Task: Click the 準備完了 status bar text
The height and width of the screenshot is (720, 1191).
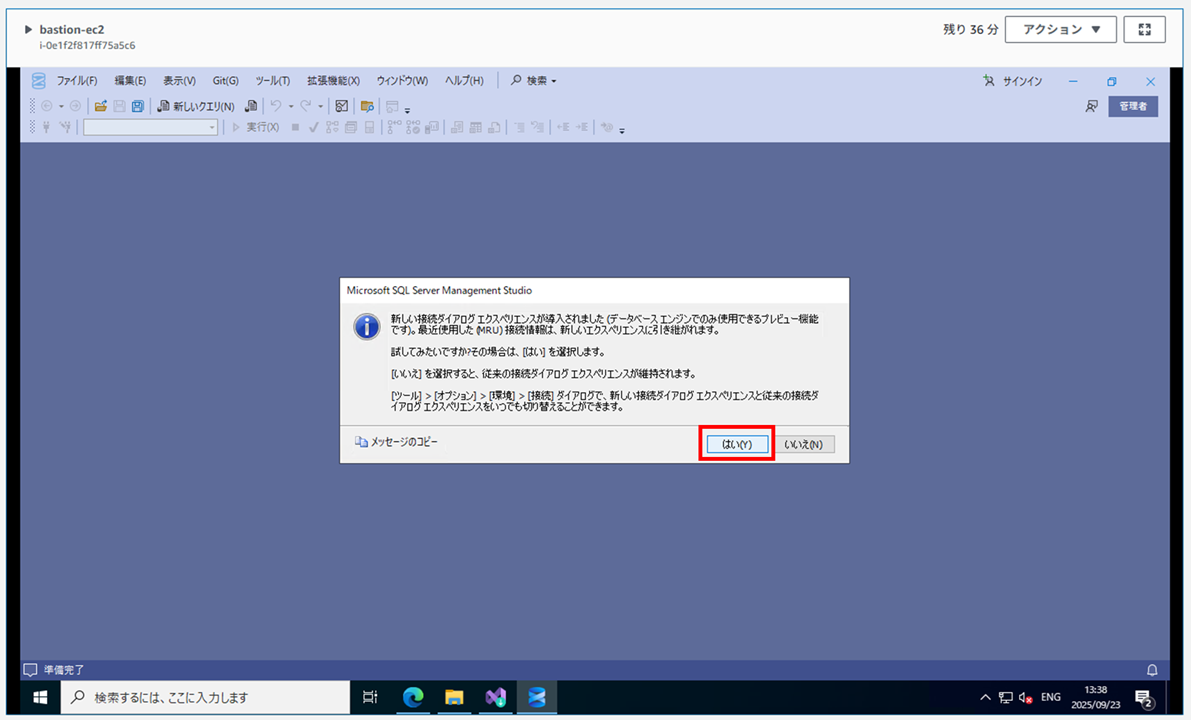Action: pos(64,670)
